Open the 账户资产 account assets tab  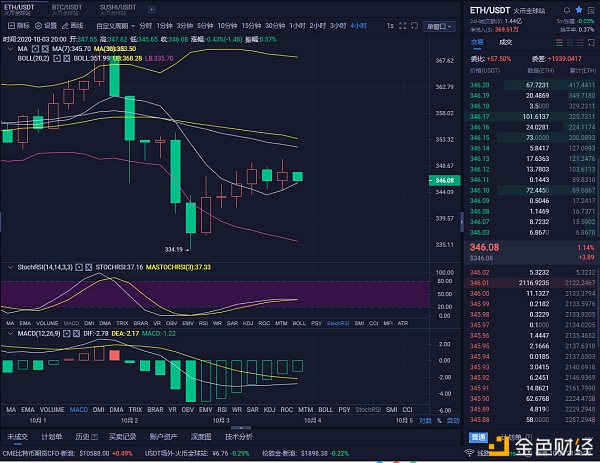tap(163, 437)
